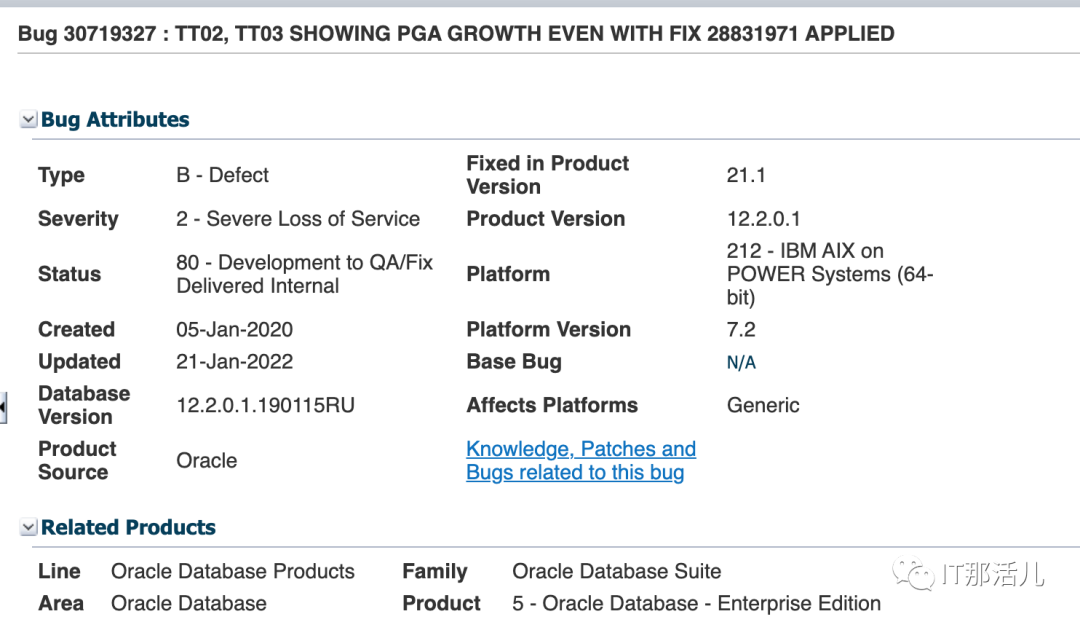Click the Database Version 12.2.0.1.190115RU value
Image resolution: width=1080 pixels, height=622 pixels.
(265, 406)
